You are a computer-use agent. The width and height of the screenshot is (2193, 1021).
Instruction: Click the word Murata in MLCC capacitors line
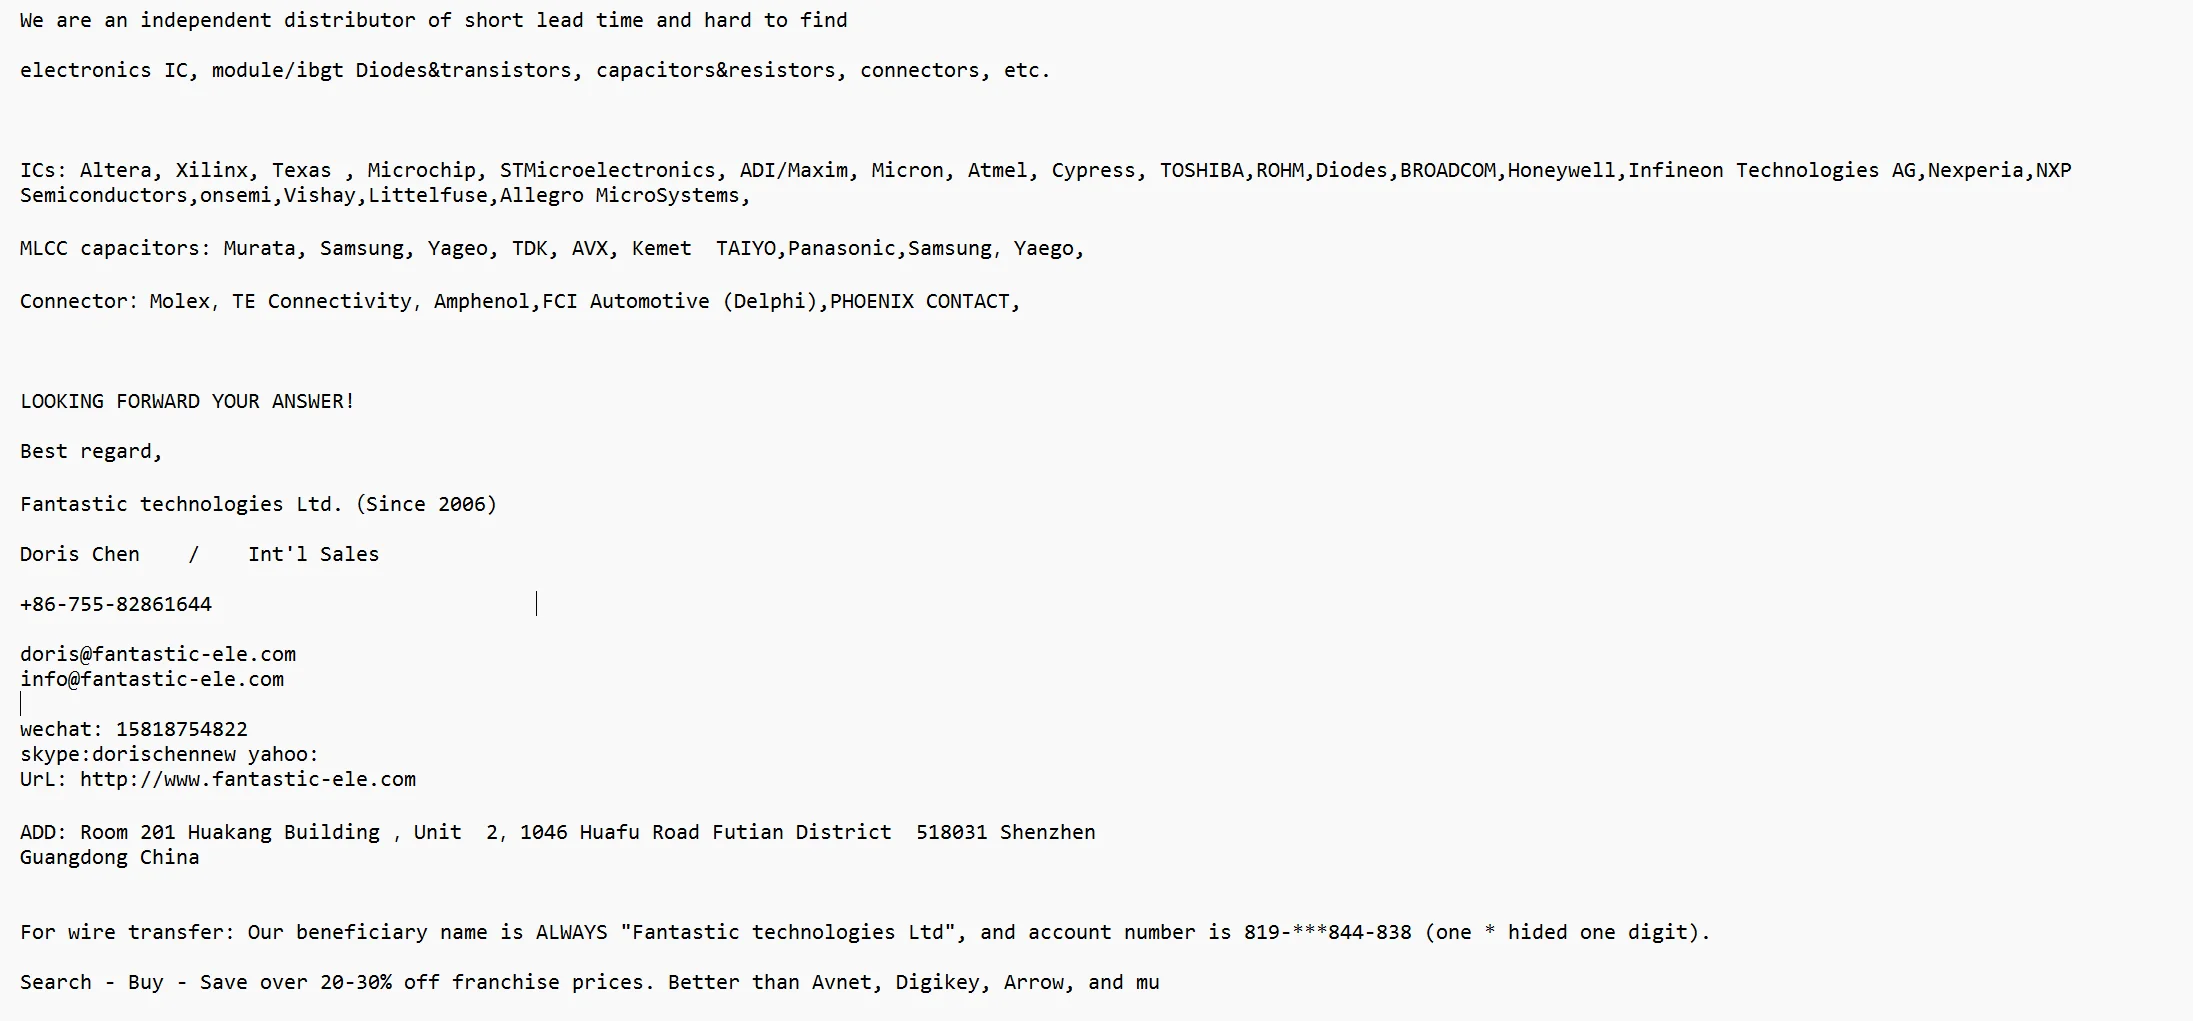click(260, 248)
